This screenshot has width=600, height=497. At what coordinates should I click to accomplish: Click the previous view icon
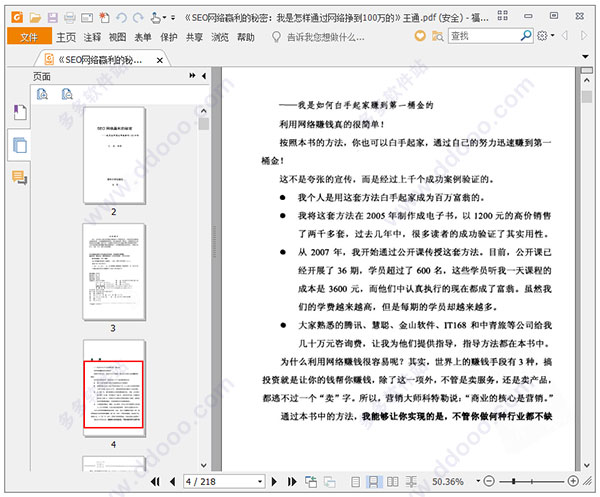click(x=311, y=481)
